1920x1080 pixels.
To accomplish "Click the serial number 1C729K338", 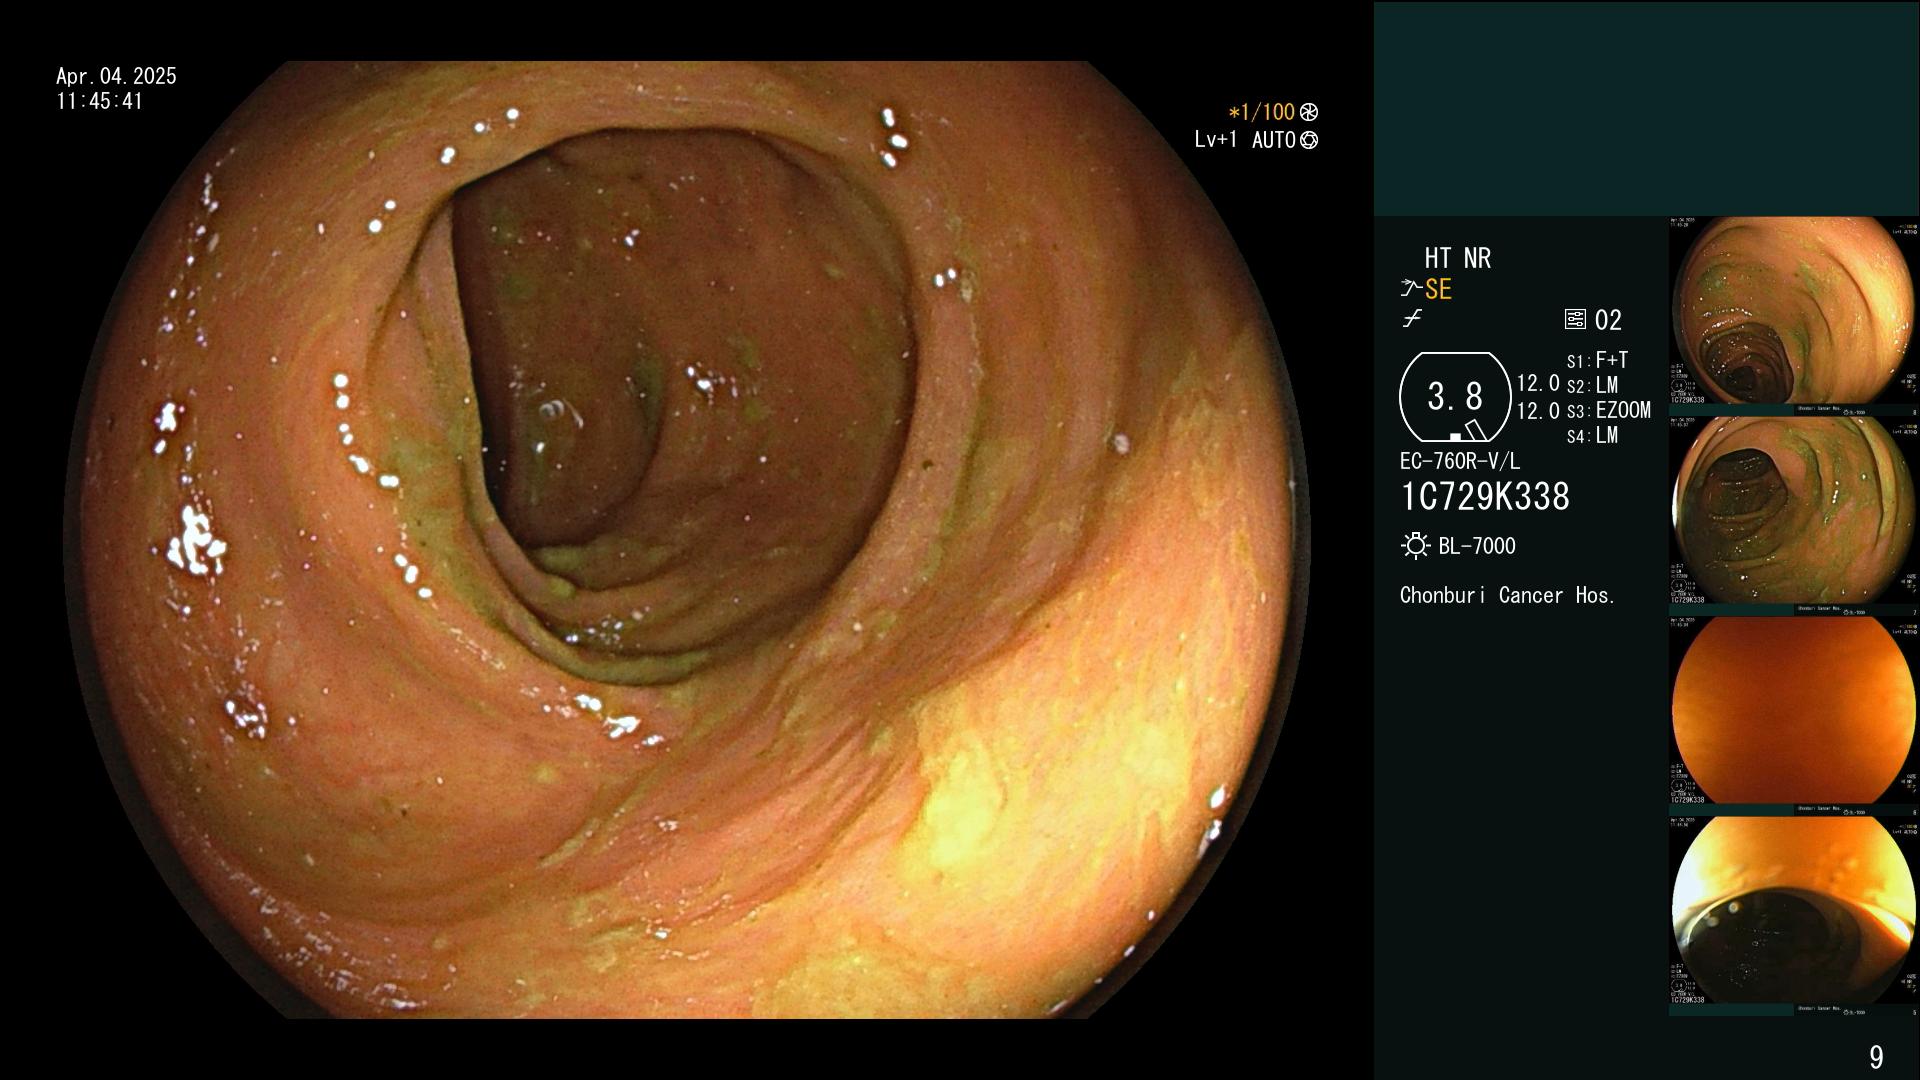I will (1485, 497).
